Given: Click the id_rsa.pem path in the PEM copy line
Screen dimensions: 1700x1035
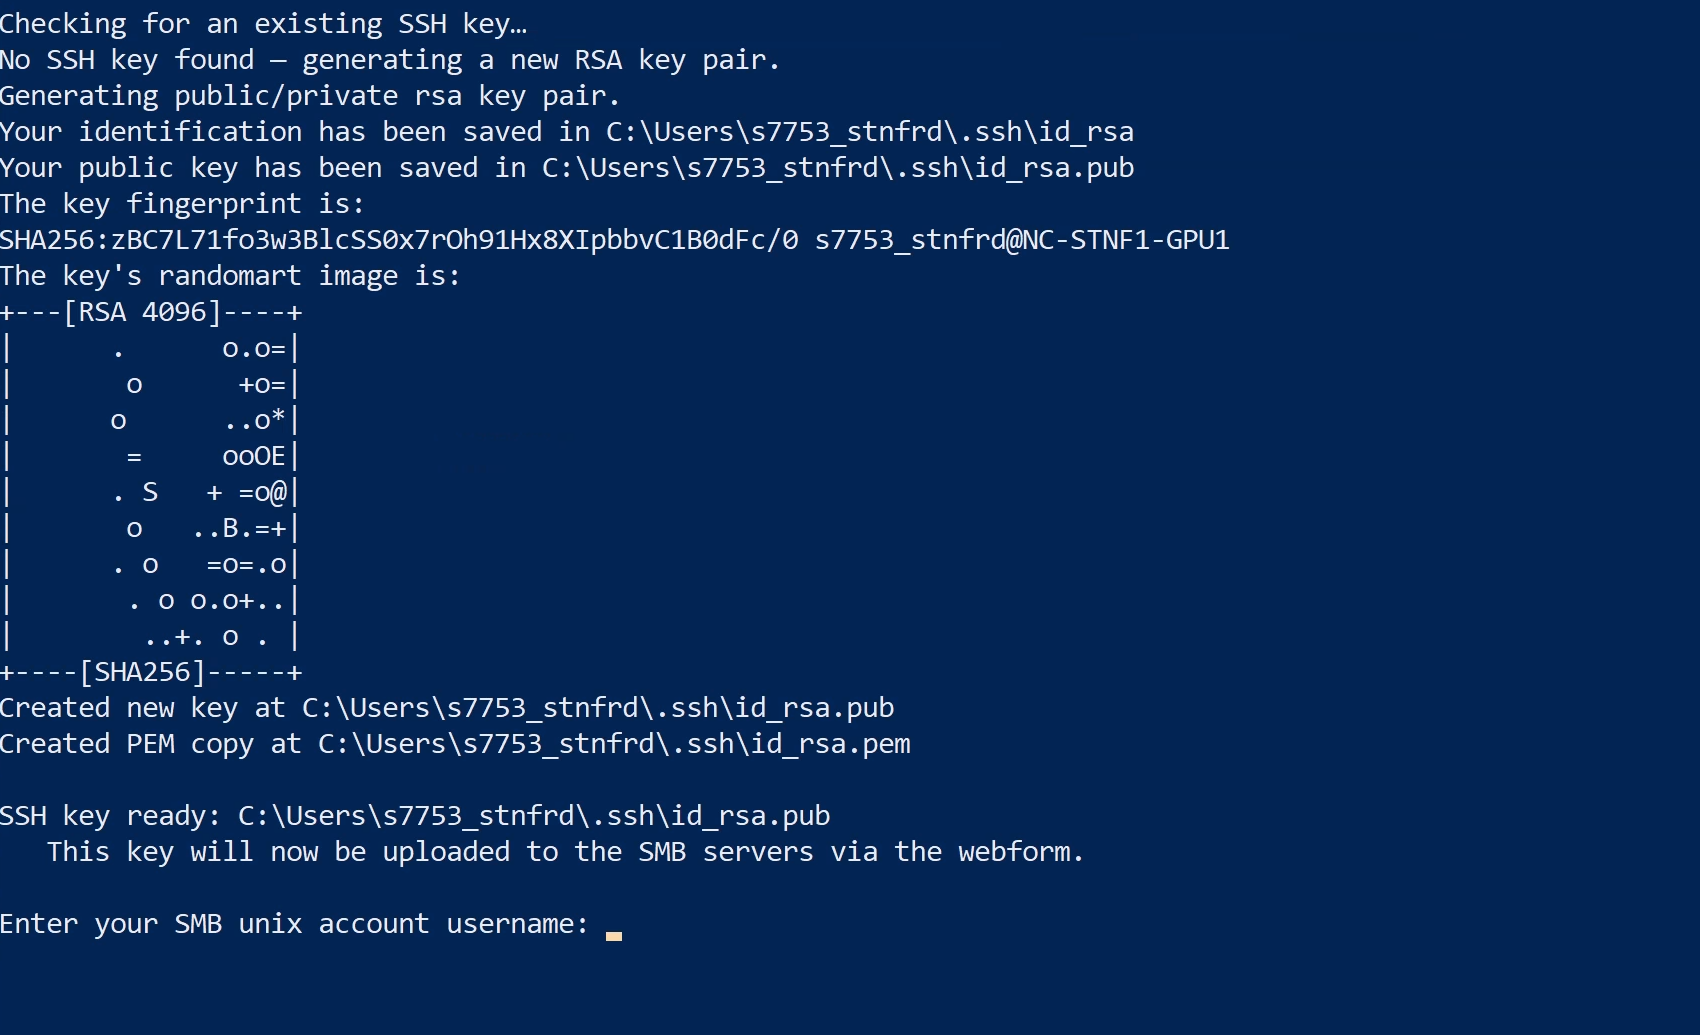Looking at the screenshot, I should pos(613,744).
